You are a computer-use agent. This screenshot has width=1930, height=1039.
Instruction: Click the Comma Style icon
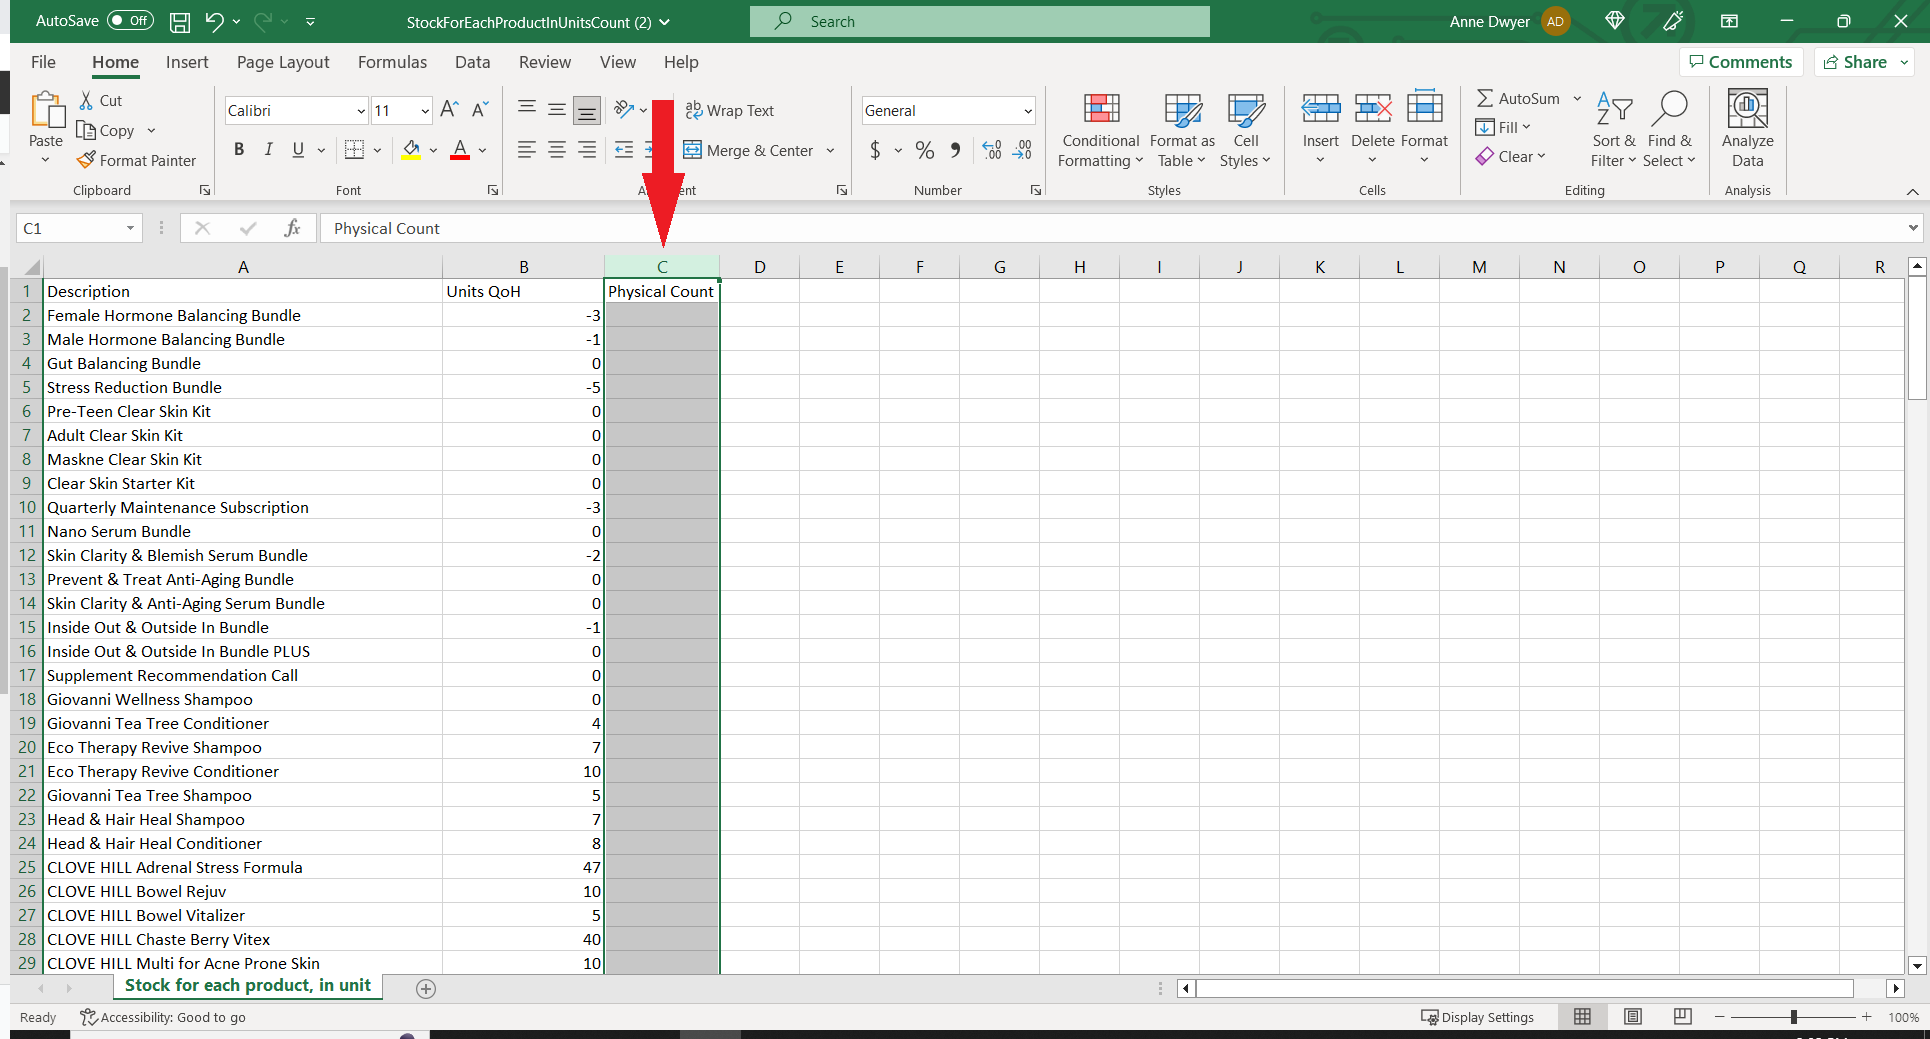956,150
